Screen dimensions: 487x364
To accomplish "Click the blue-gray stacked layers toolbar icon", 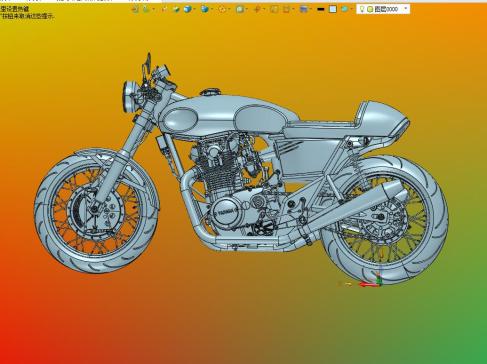I will point(303,9).
